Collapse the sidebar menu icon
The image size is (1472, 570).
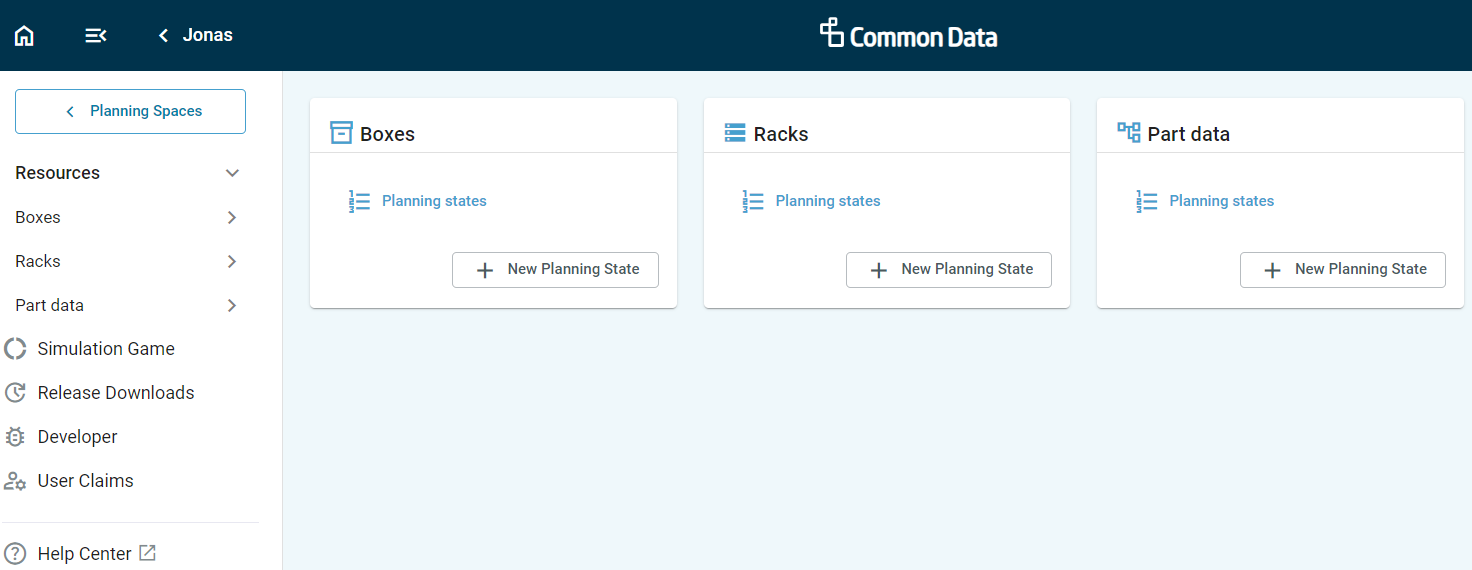pos(95,36)
